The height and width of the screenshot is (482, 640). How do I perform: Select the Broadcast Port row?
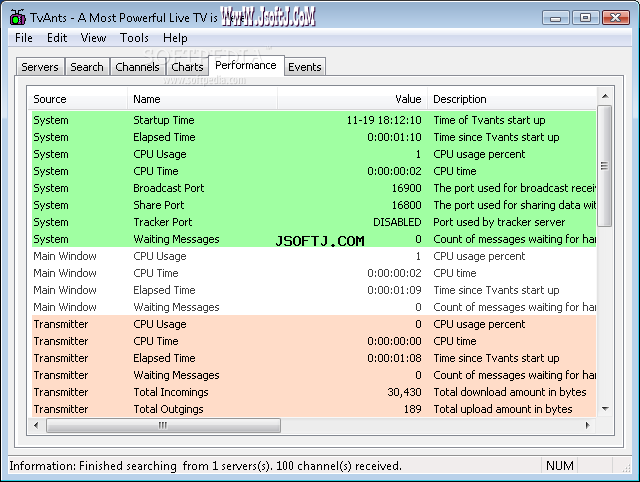[313, 188]
